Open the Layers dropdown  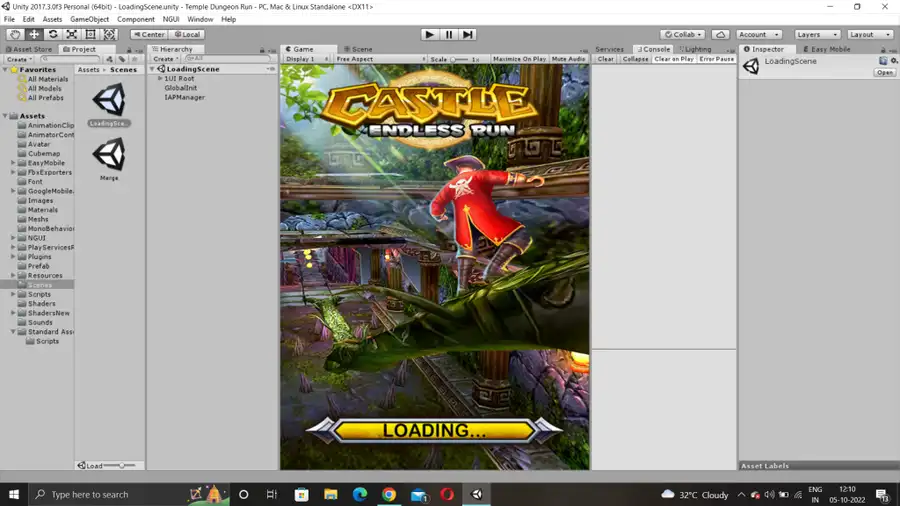[816, 34]
